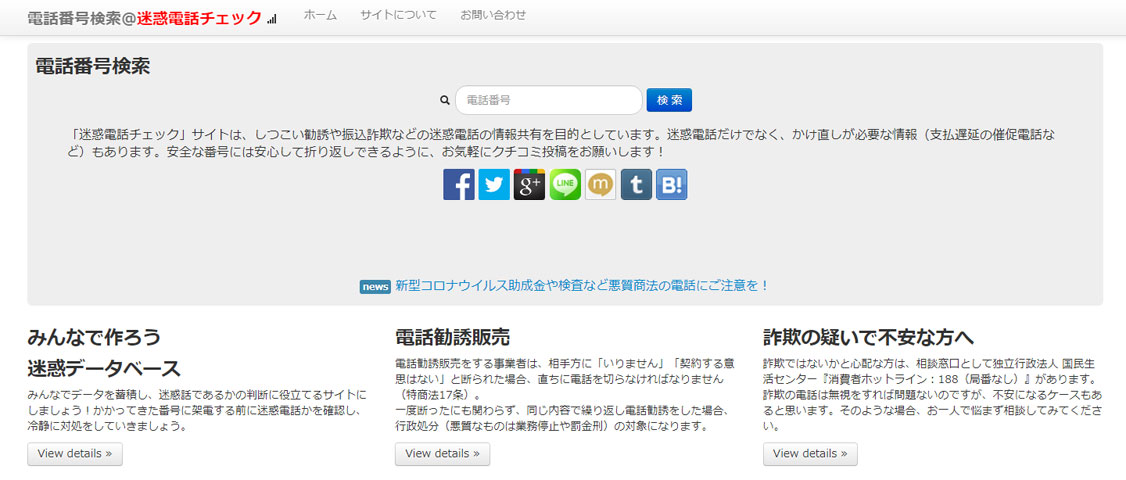The image size is (1126, 480).
Task: Share via the Google+ icon
Action: tap(529, 184)
